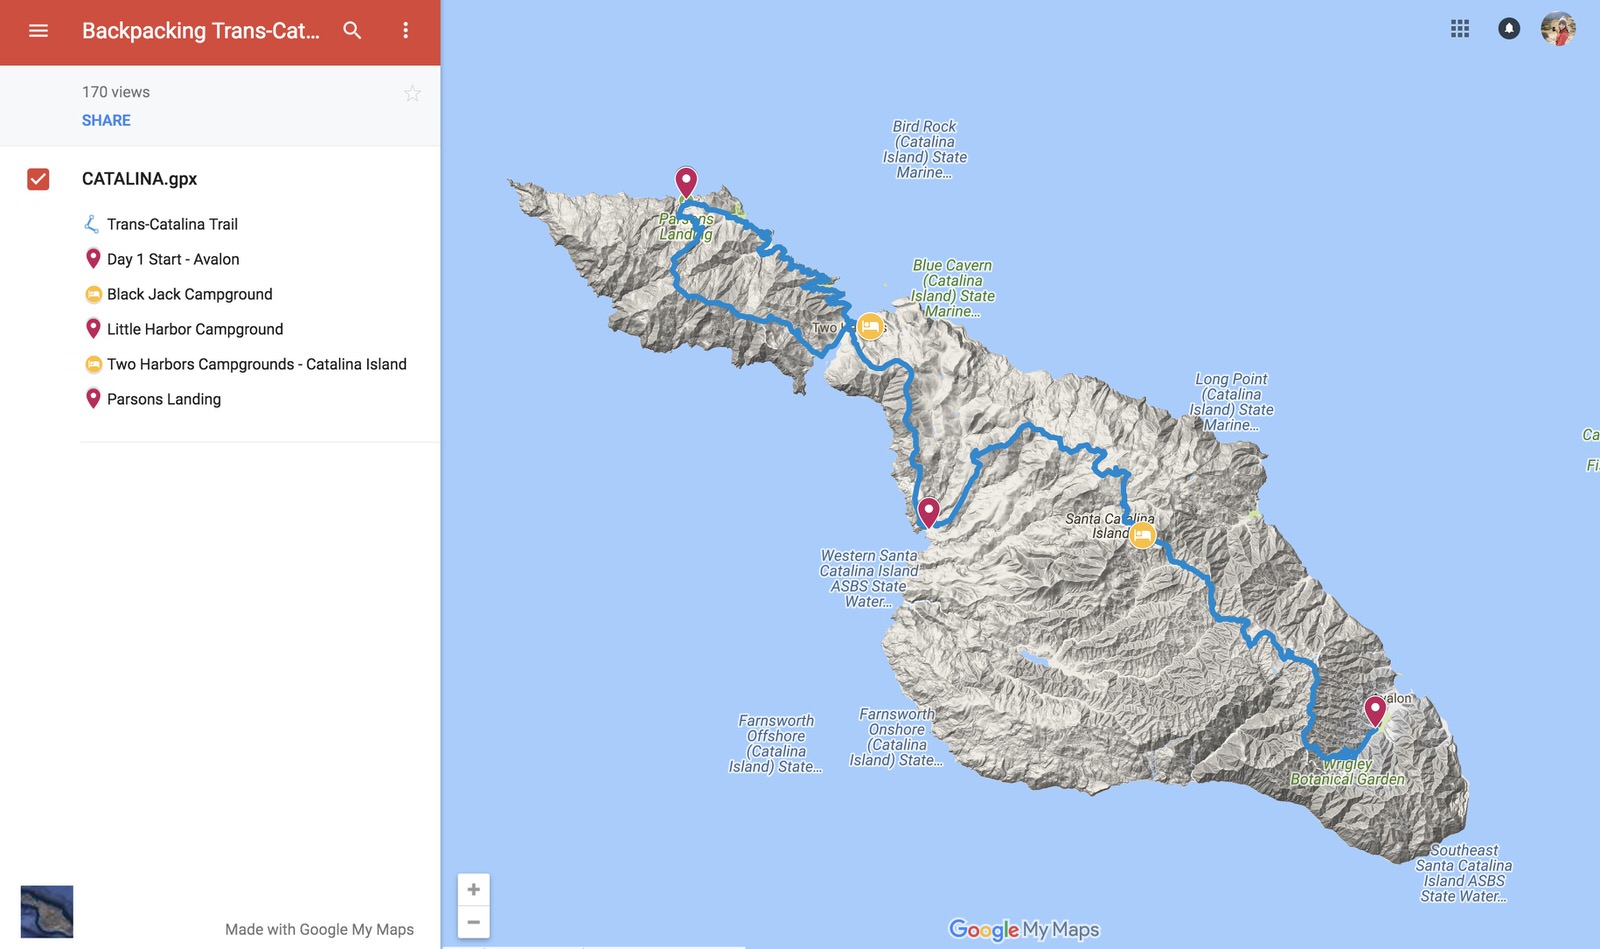The image size is (1600, 949).
Task: Click the Avalon red pin on map
Action: coord(1375,711)
